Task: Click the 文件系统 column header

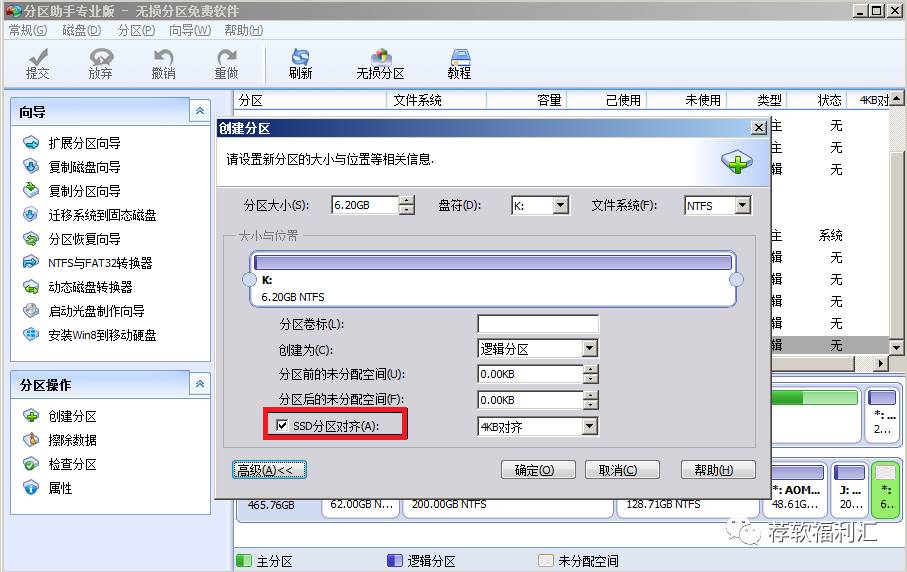Action: coord(436,101)
